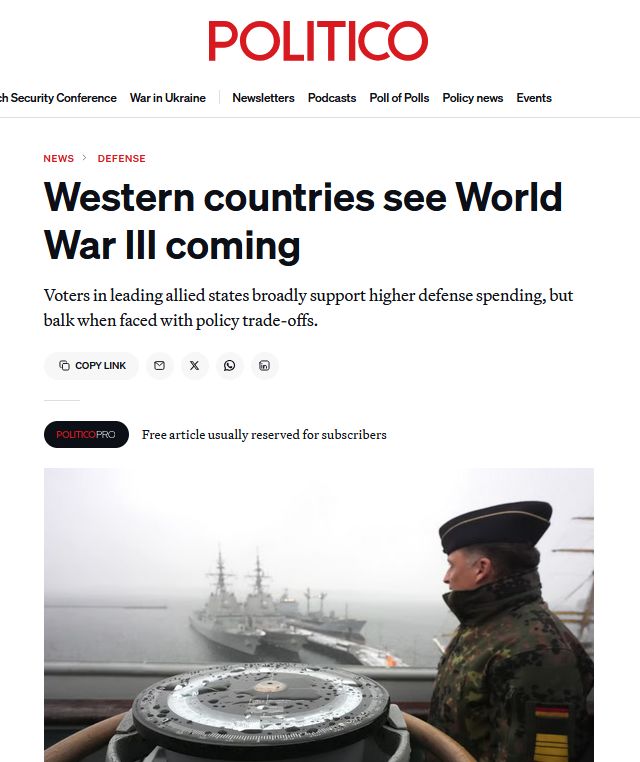Click the COPY LINK button
Image resolution: width=640 pixels, height=762 pixels.
tap(91, 365)
